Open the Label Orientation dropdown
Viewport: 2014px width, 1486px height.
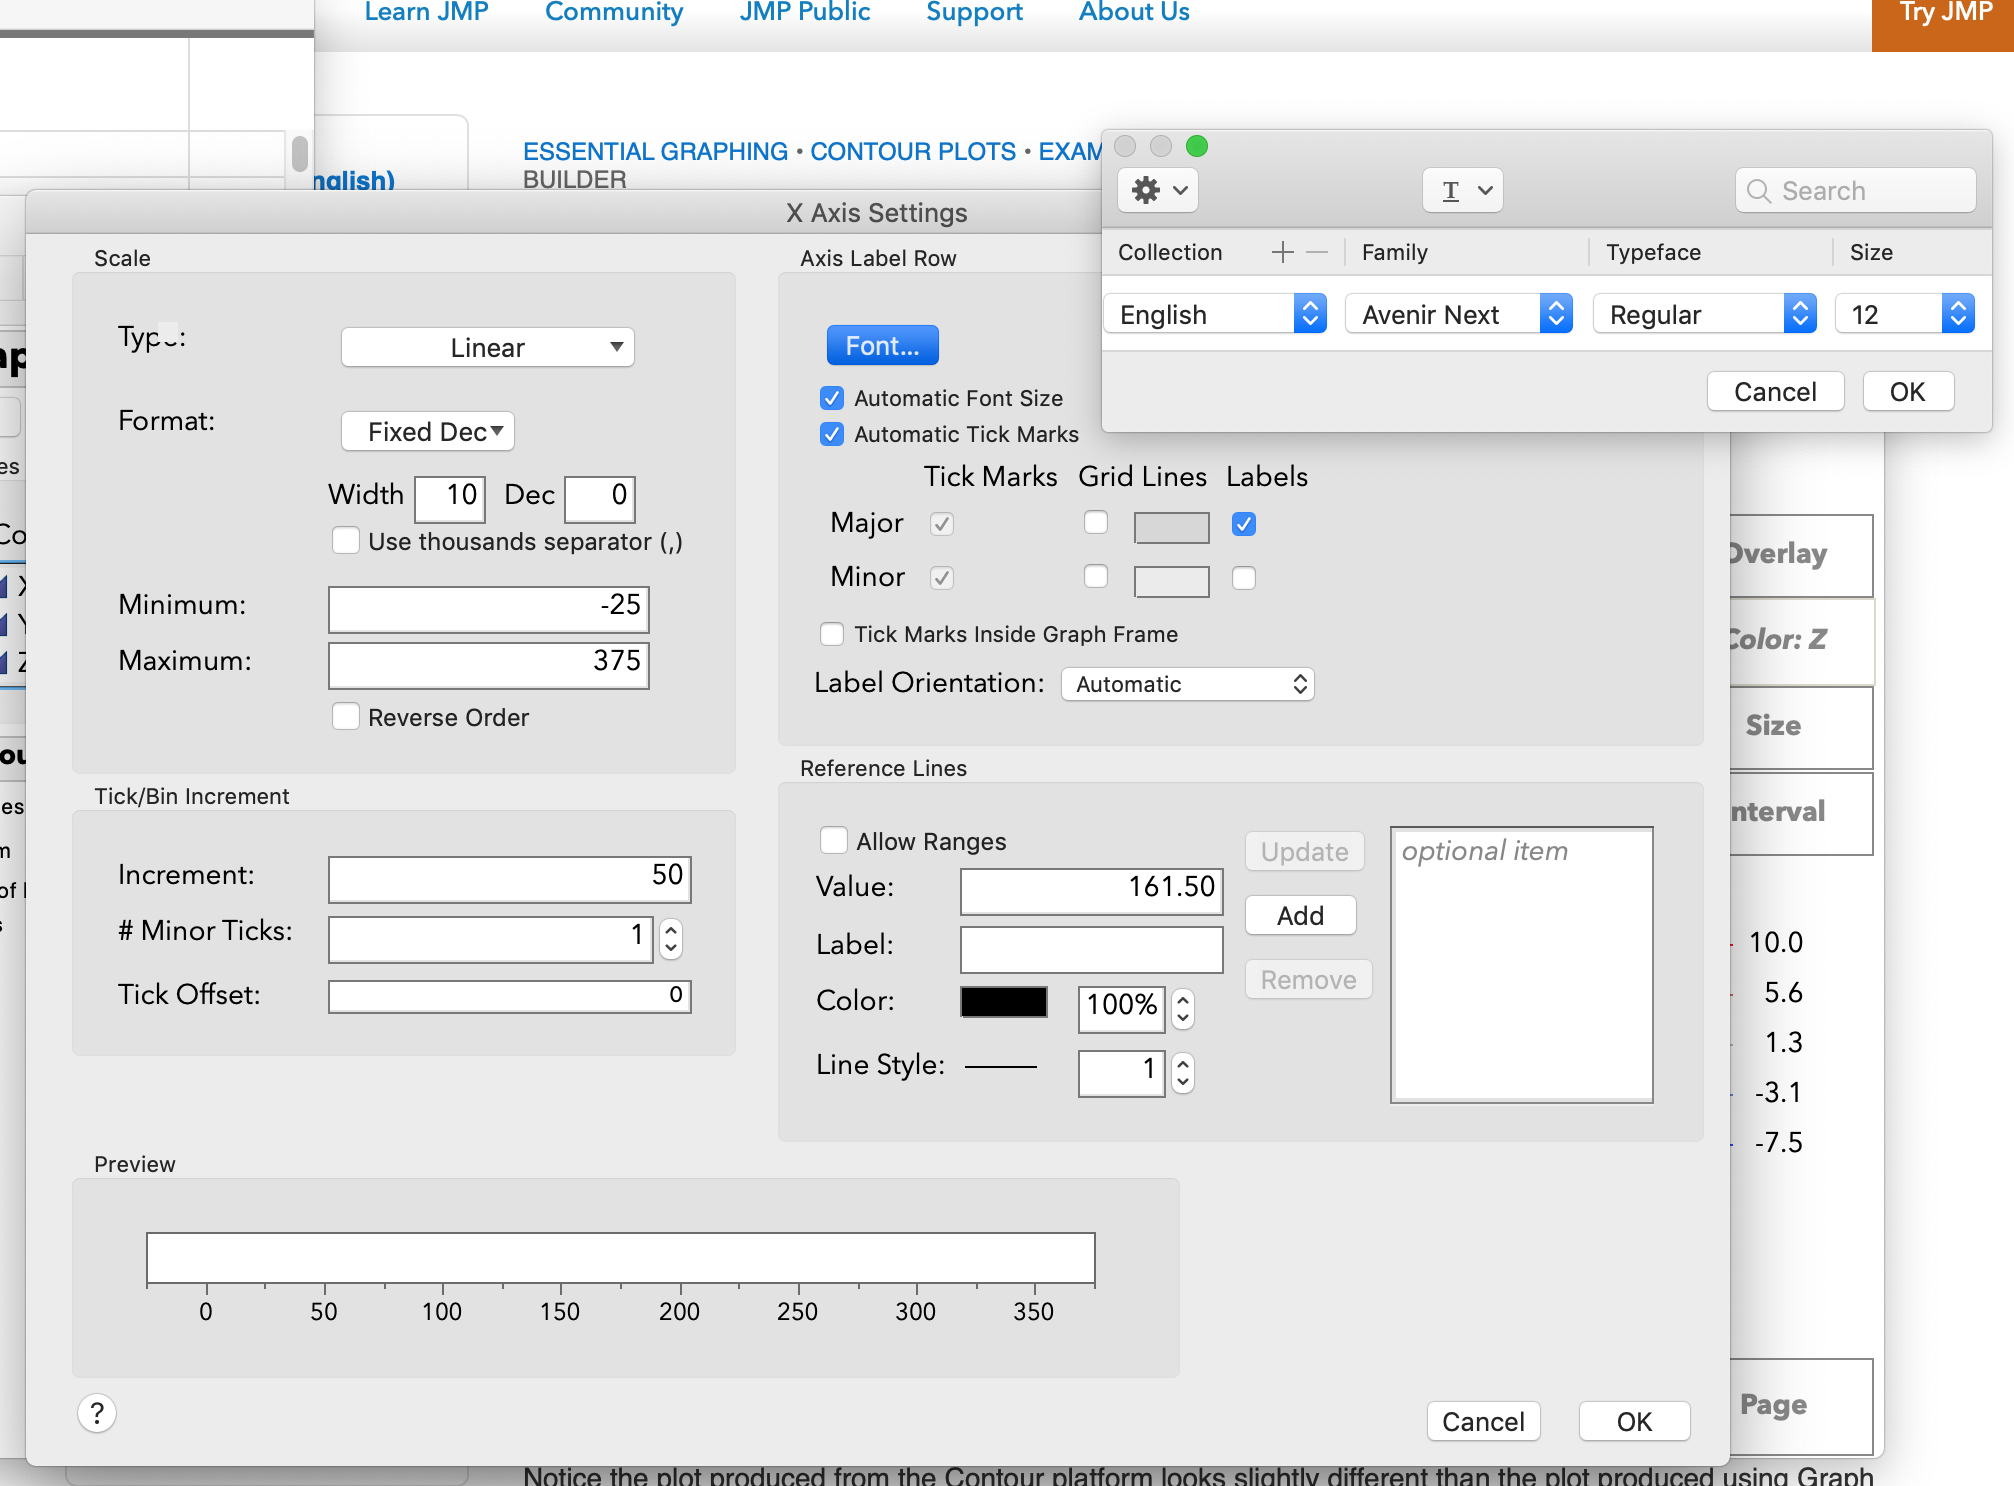point(1187,684)
